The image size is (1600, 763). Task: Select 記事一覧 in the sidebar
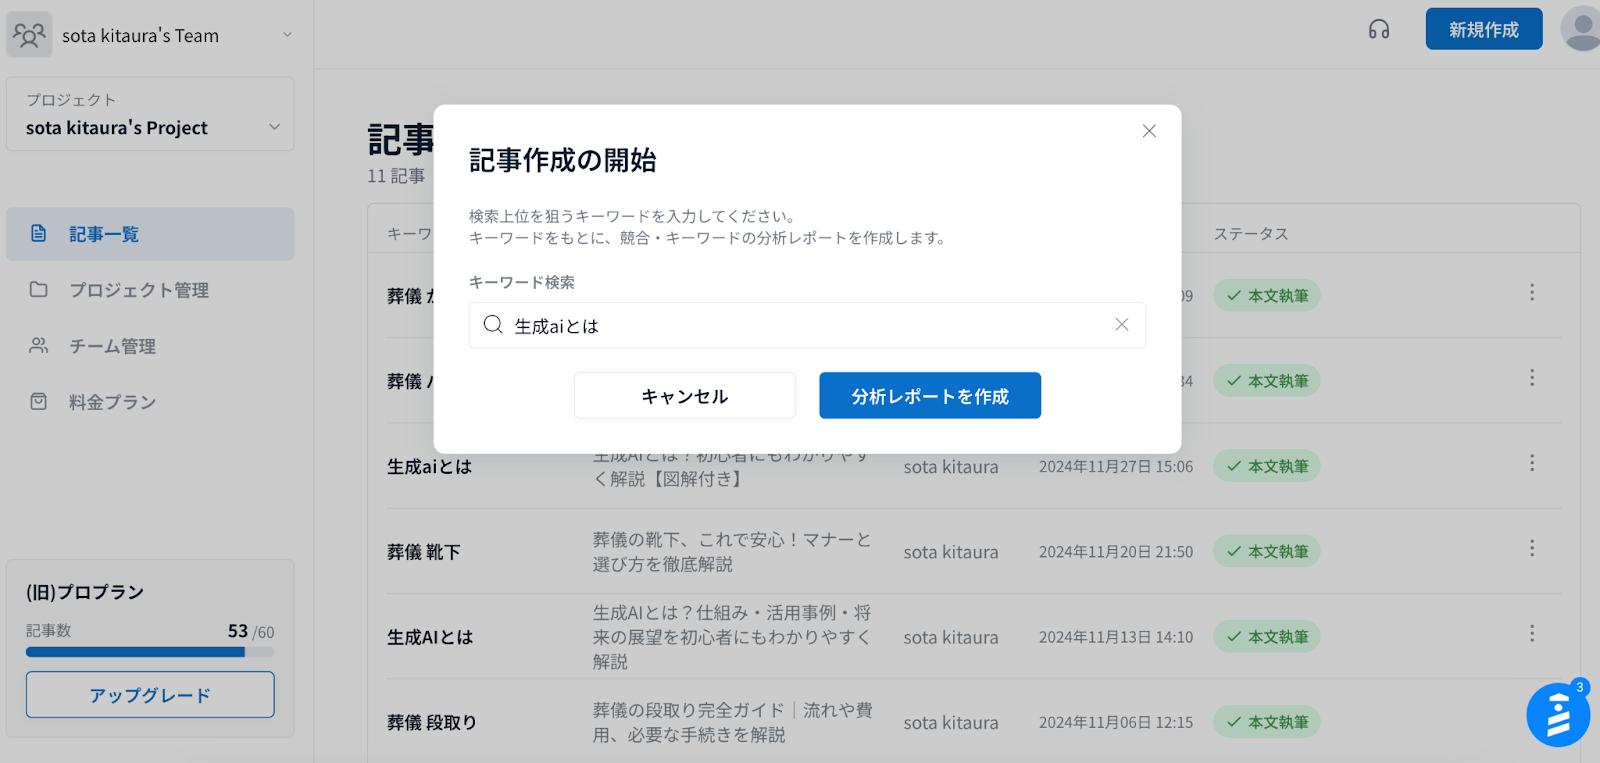150,234
